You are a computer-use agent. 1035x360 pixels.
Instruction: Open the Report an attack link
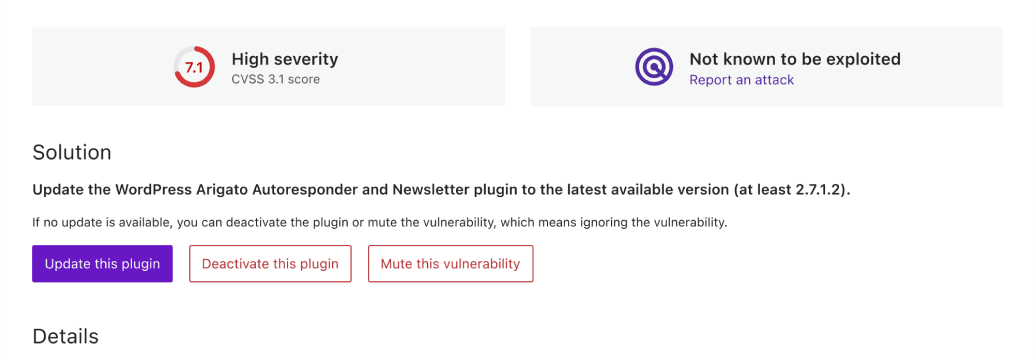click(x=741, y=80)
